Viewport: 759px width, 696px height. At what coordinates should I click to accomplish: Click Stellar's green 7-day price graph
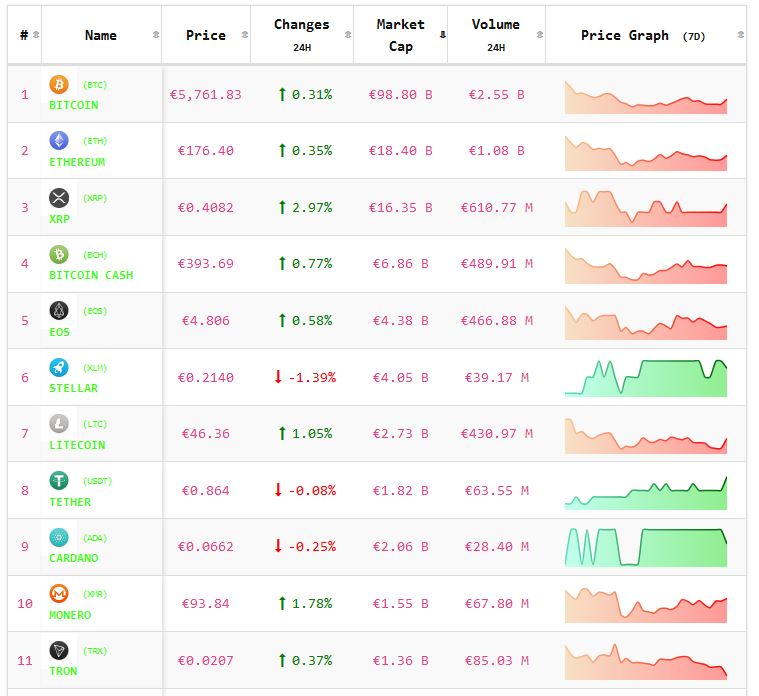[645, 378]
